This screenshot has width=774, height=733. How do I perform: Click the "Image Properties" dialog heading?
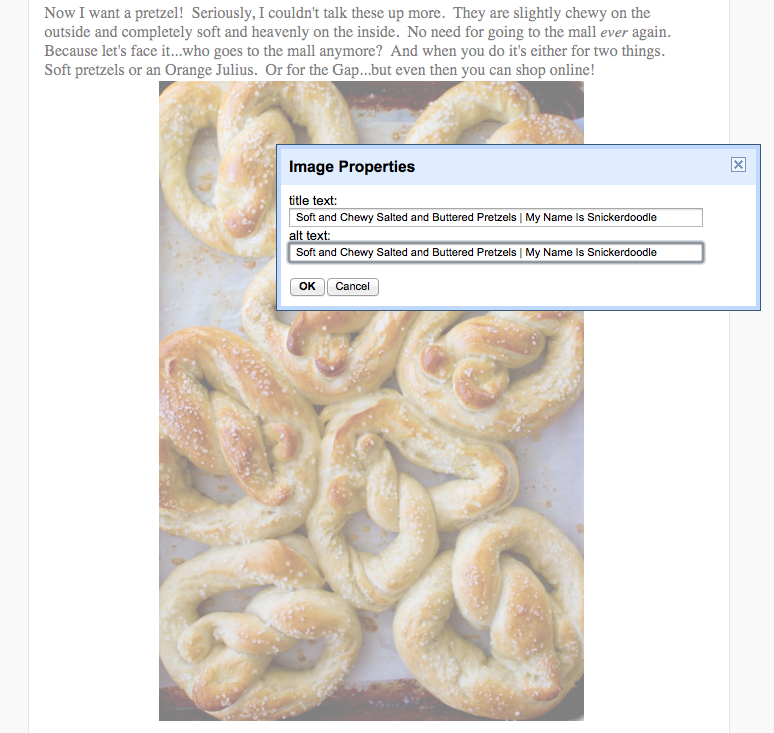point(352,167)
